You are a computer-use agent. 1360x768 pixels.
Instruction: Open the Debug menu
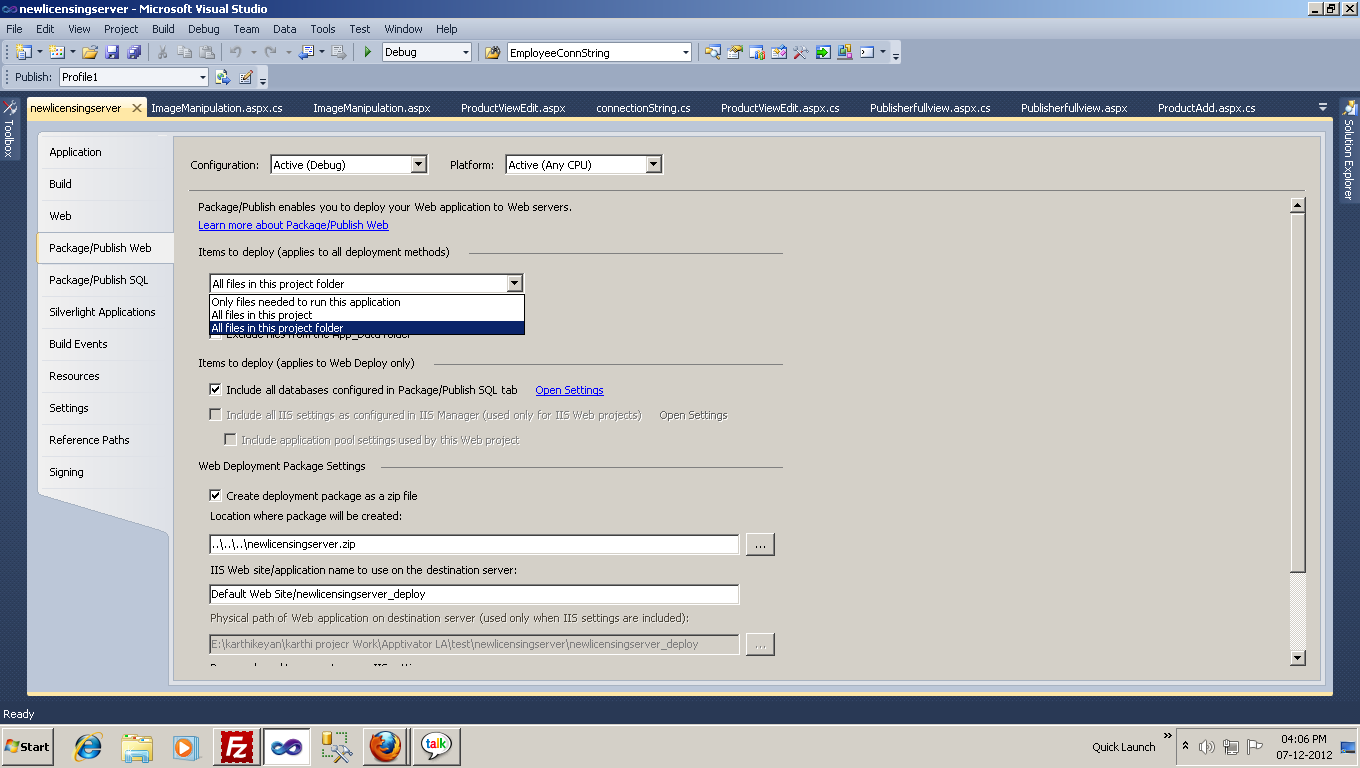pos(204,29)
